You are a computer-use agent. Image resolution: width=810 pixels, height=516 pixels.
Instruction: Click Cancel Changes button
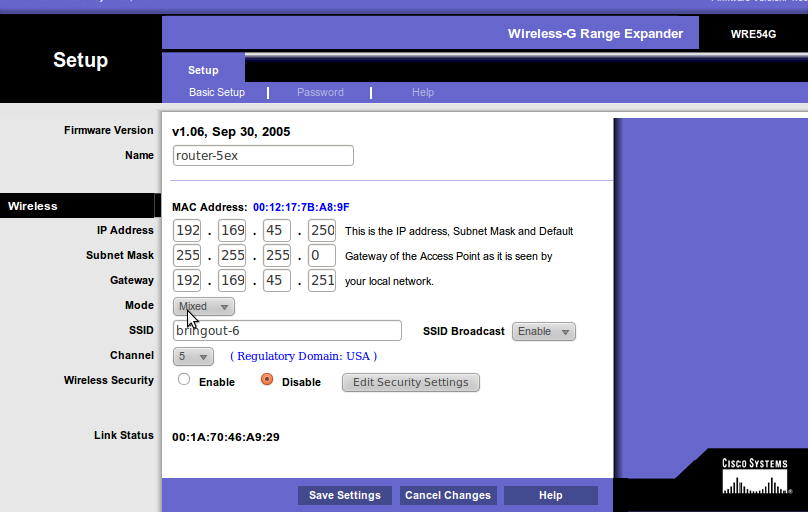coord(448,495)
